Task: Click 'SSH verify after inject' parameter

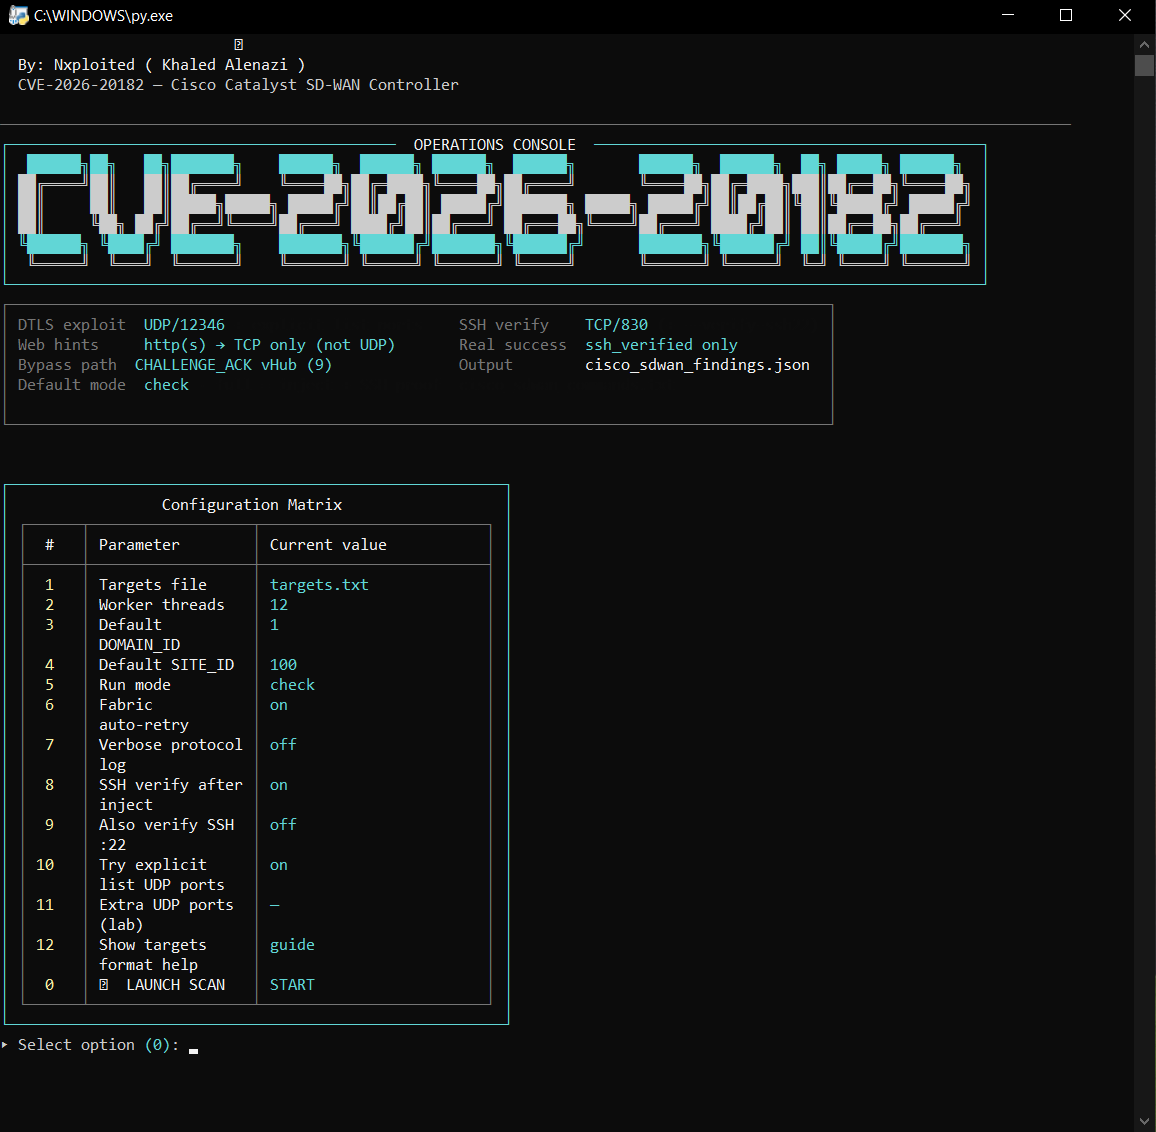Action: 170,794
